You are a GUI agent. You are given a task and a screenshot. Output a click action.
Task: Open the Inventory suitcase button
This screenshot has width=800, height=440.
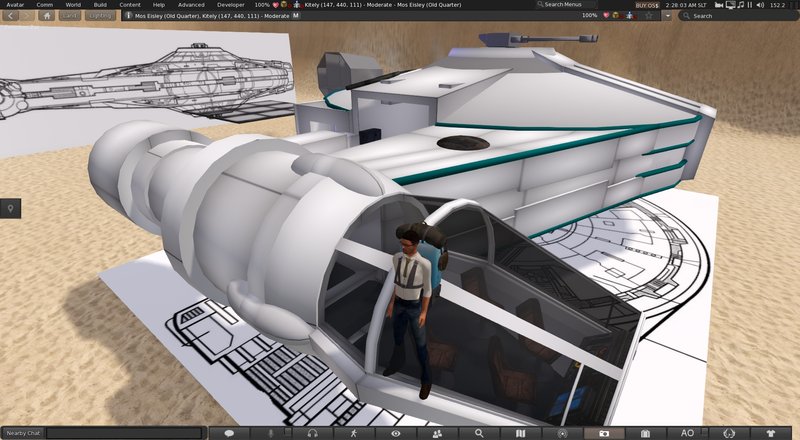[x=645, y=433]
